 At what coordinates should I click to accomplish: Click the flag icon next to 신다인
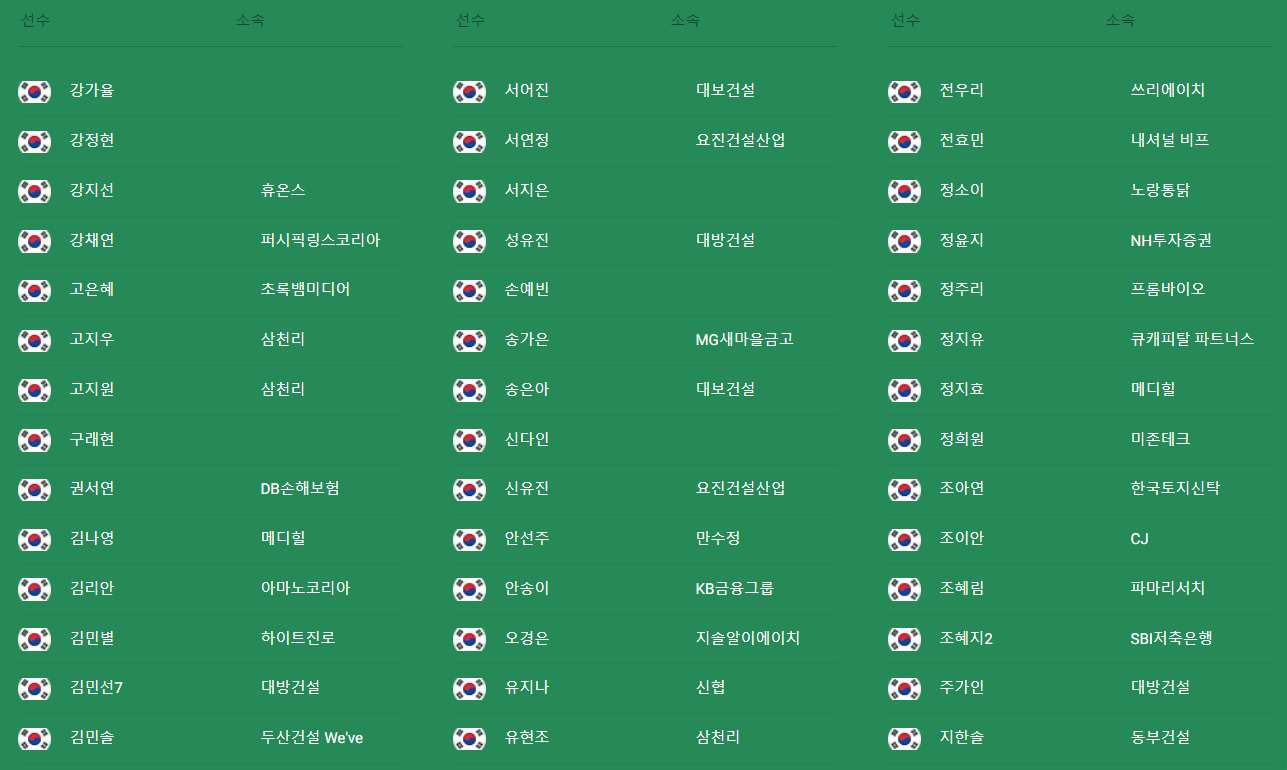pos(469,440)
